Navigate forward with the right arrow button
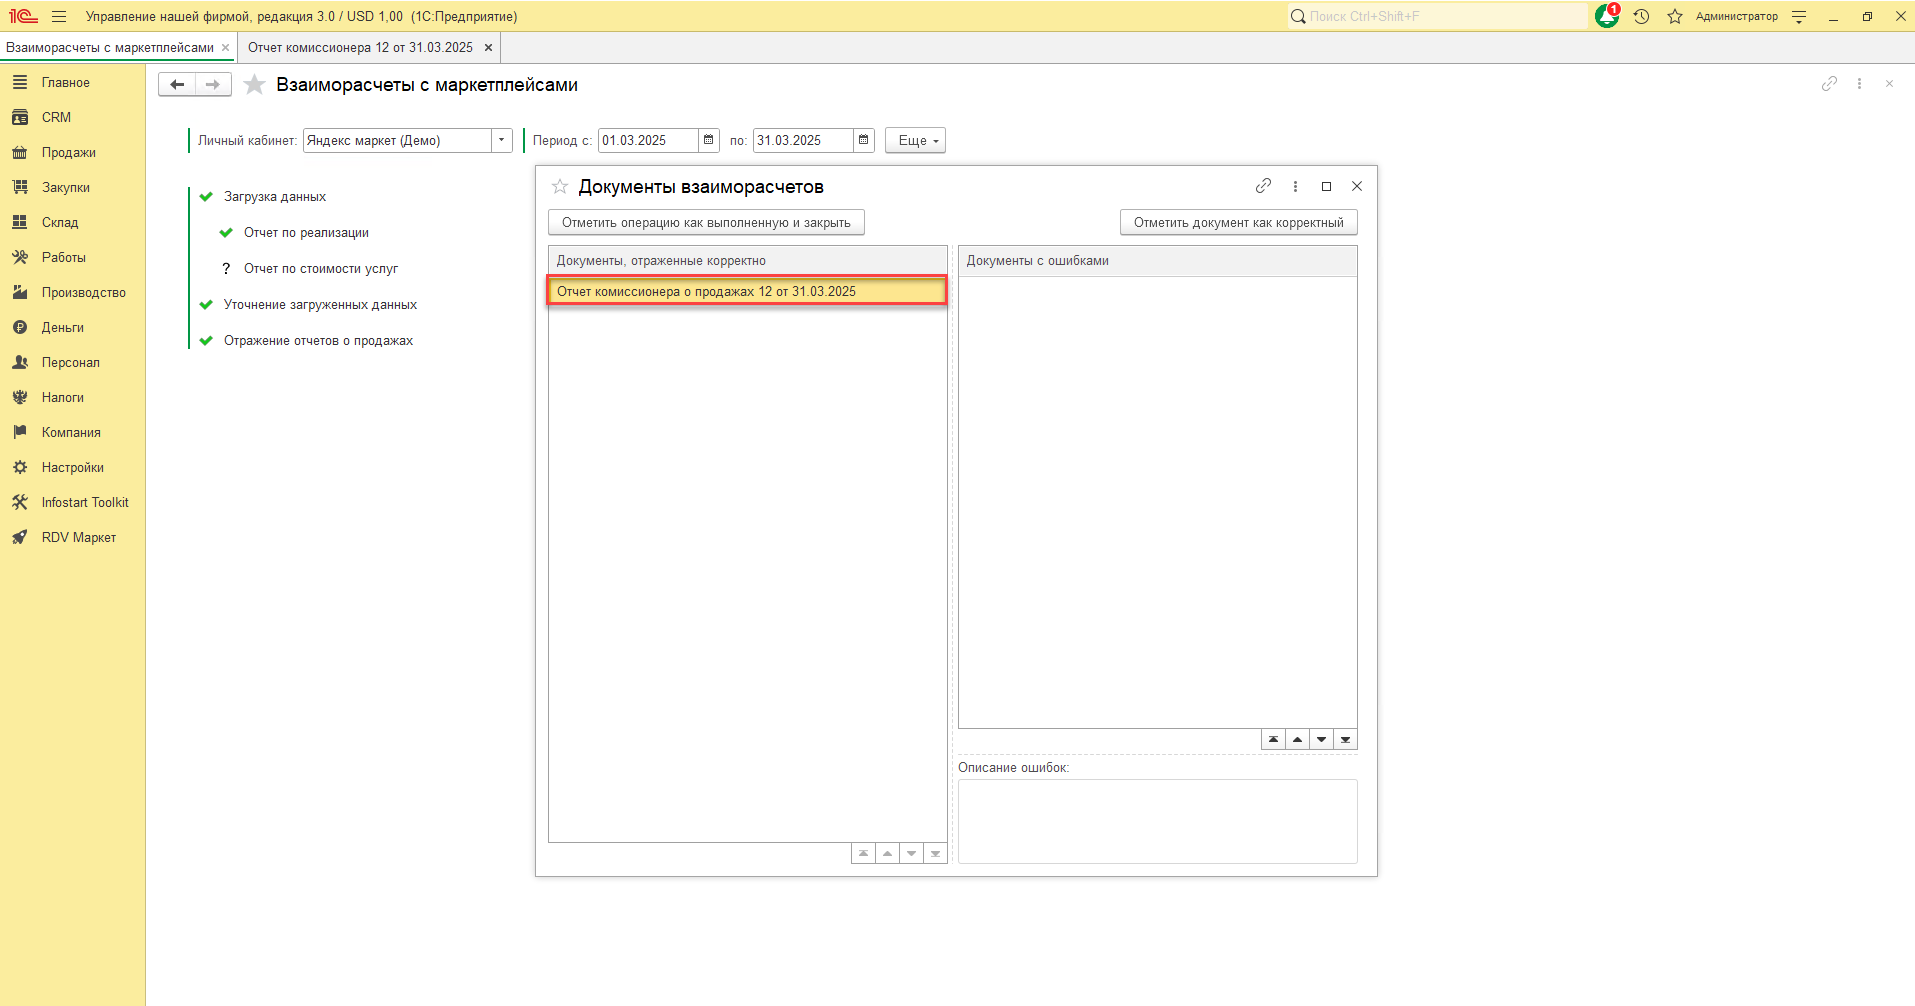1915x1006 pixels. (213, 85)
